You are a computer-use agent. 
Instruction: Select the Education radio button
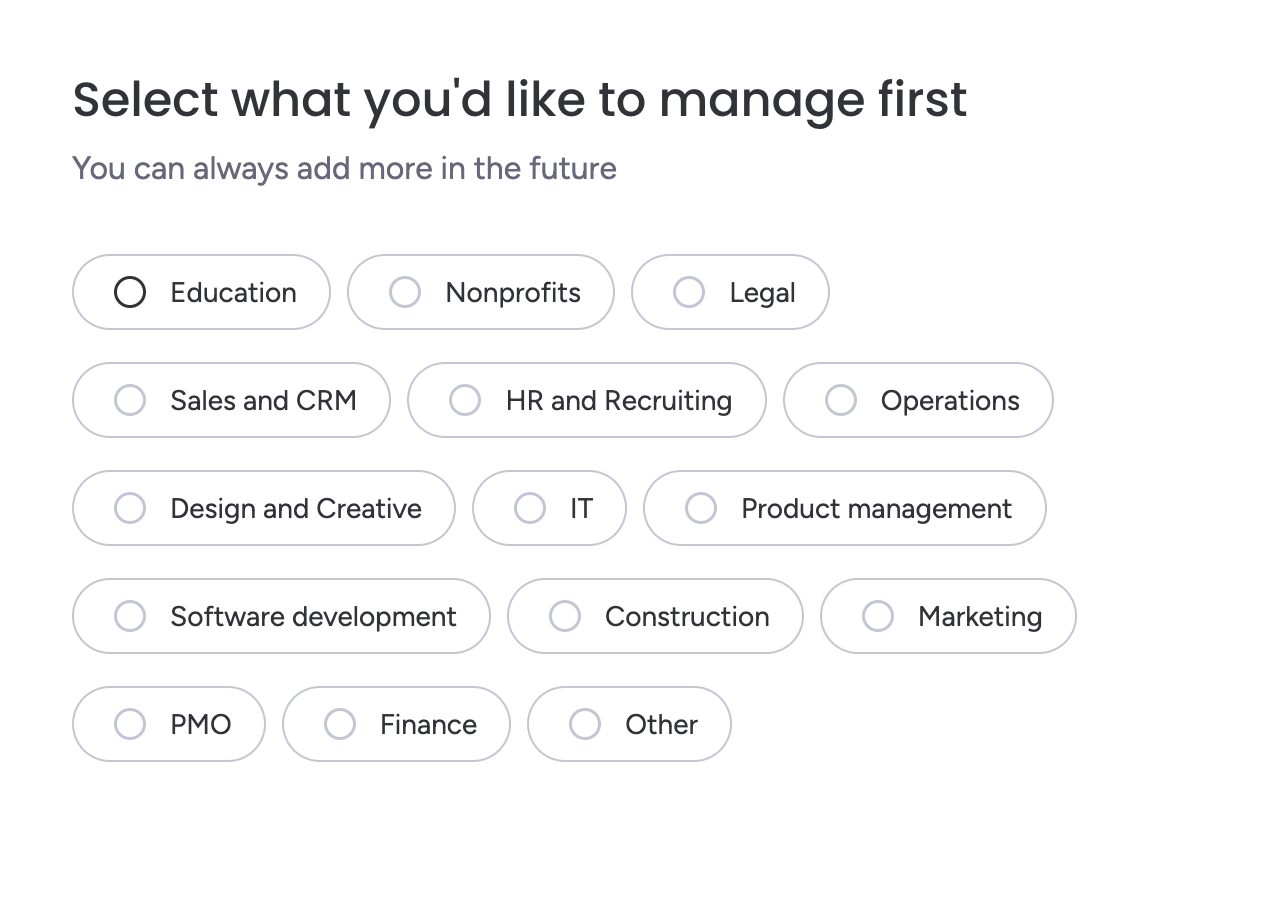pyautogui.click(x=130, y=292)
